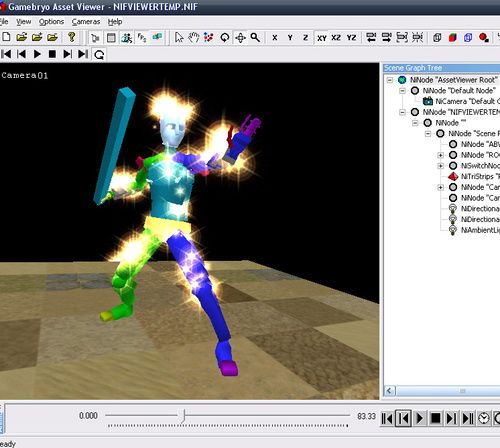Collapse the Default Node entry
Viewport: 500px width, 448px height.
click(402, 91)
